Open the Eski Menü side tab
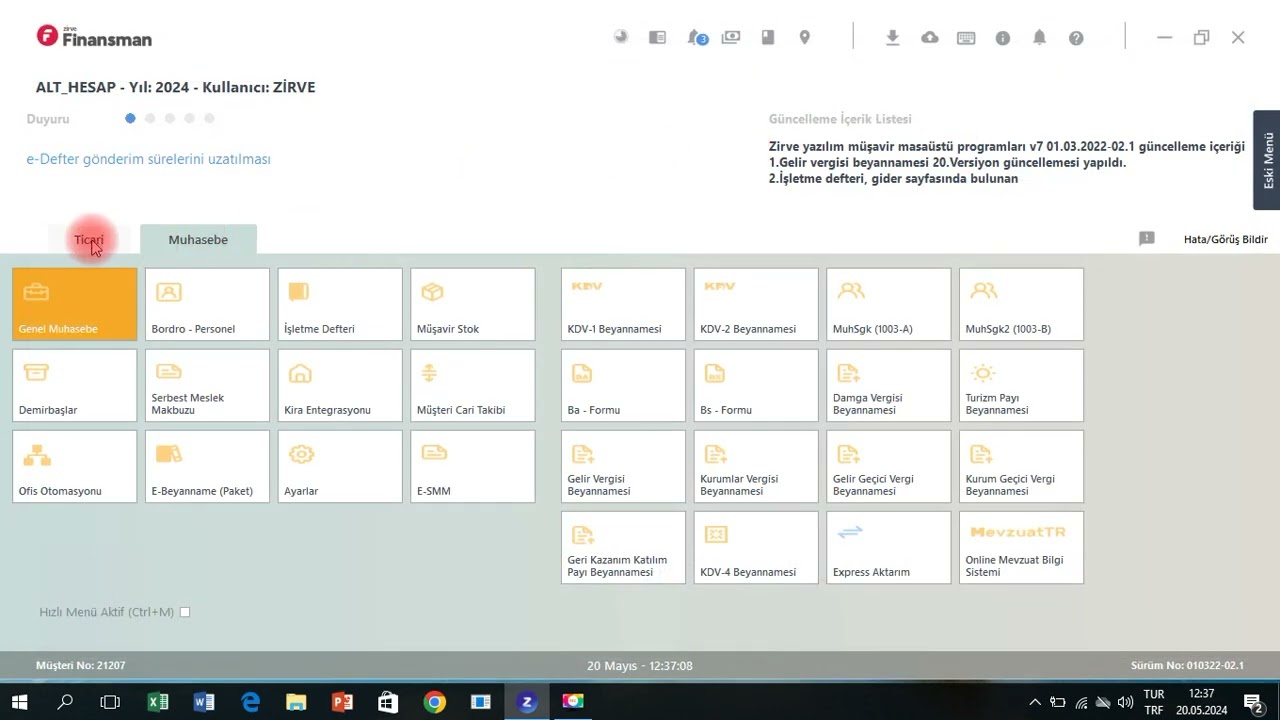The height and width of the screenshot is (720, 1280). (x=1267, y=160)
